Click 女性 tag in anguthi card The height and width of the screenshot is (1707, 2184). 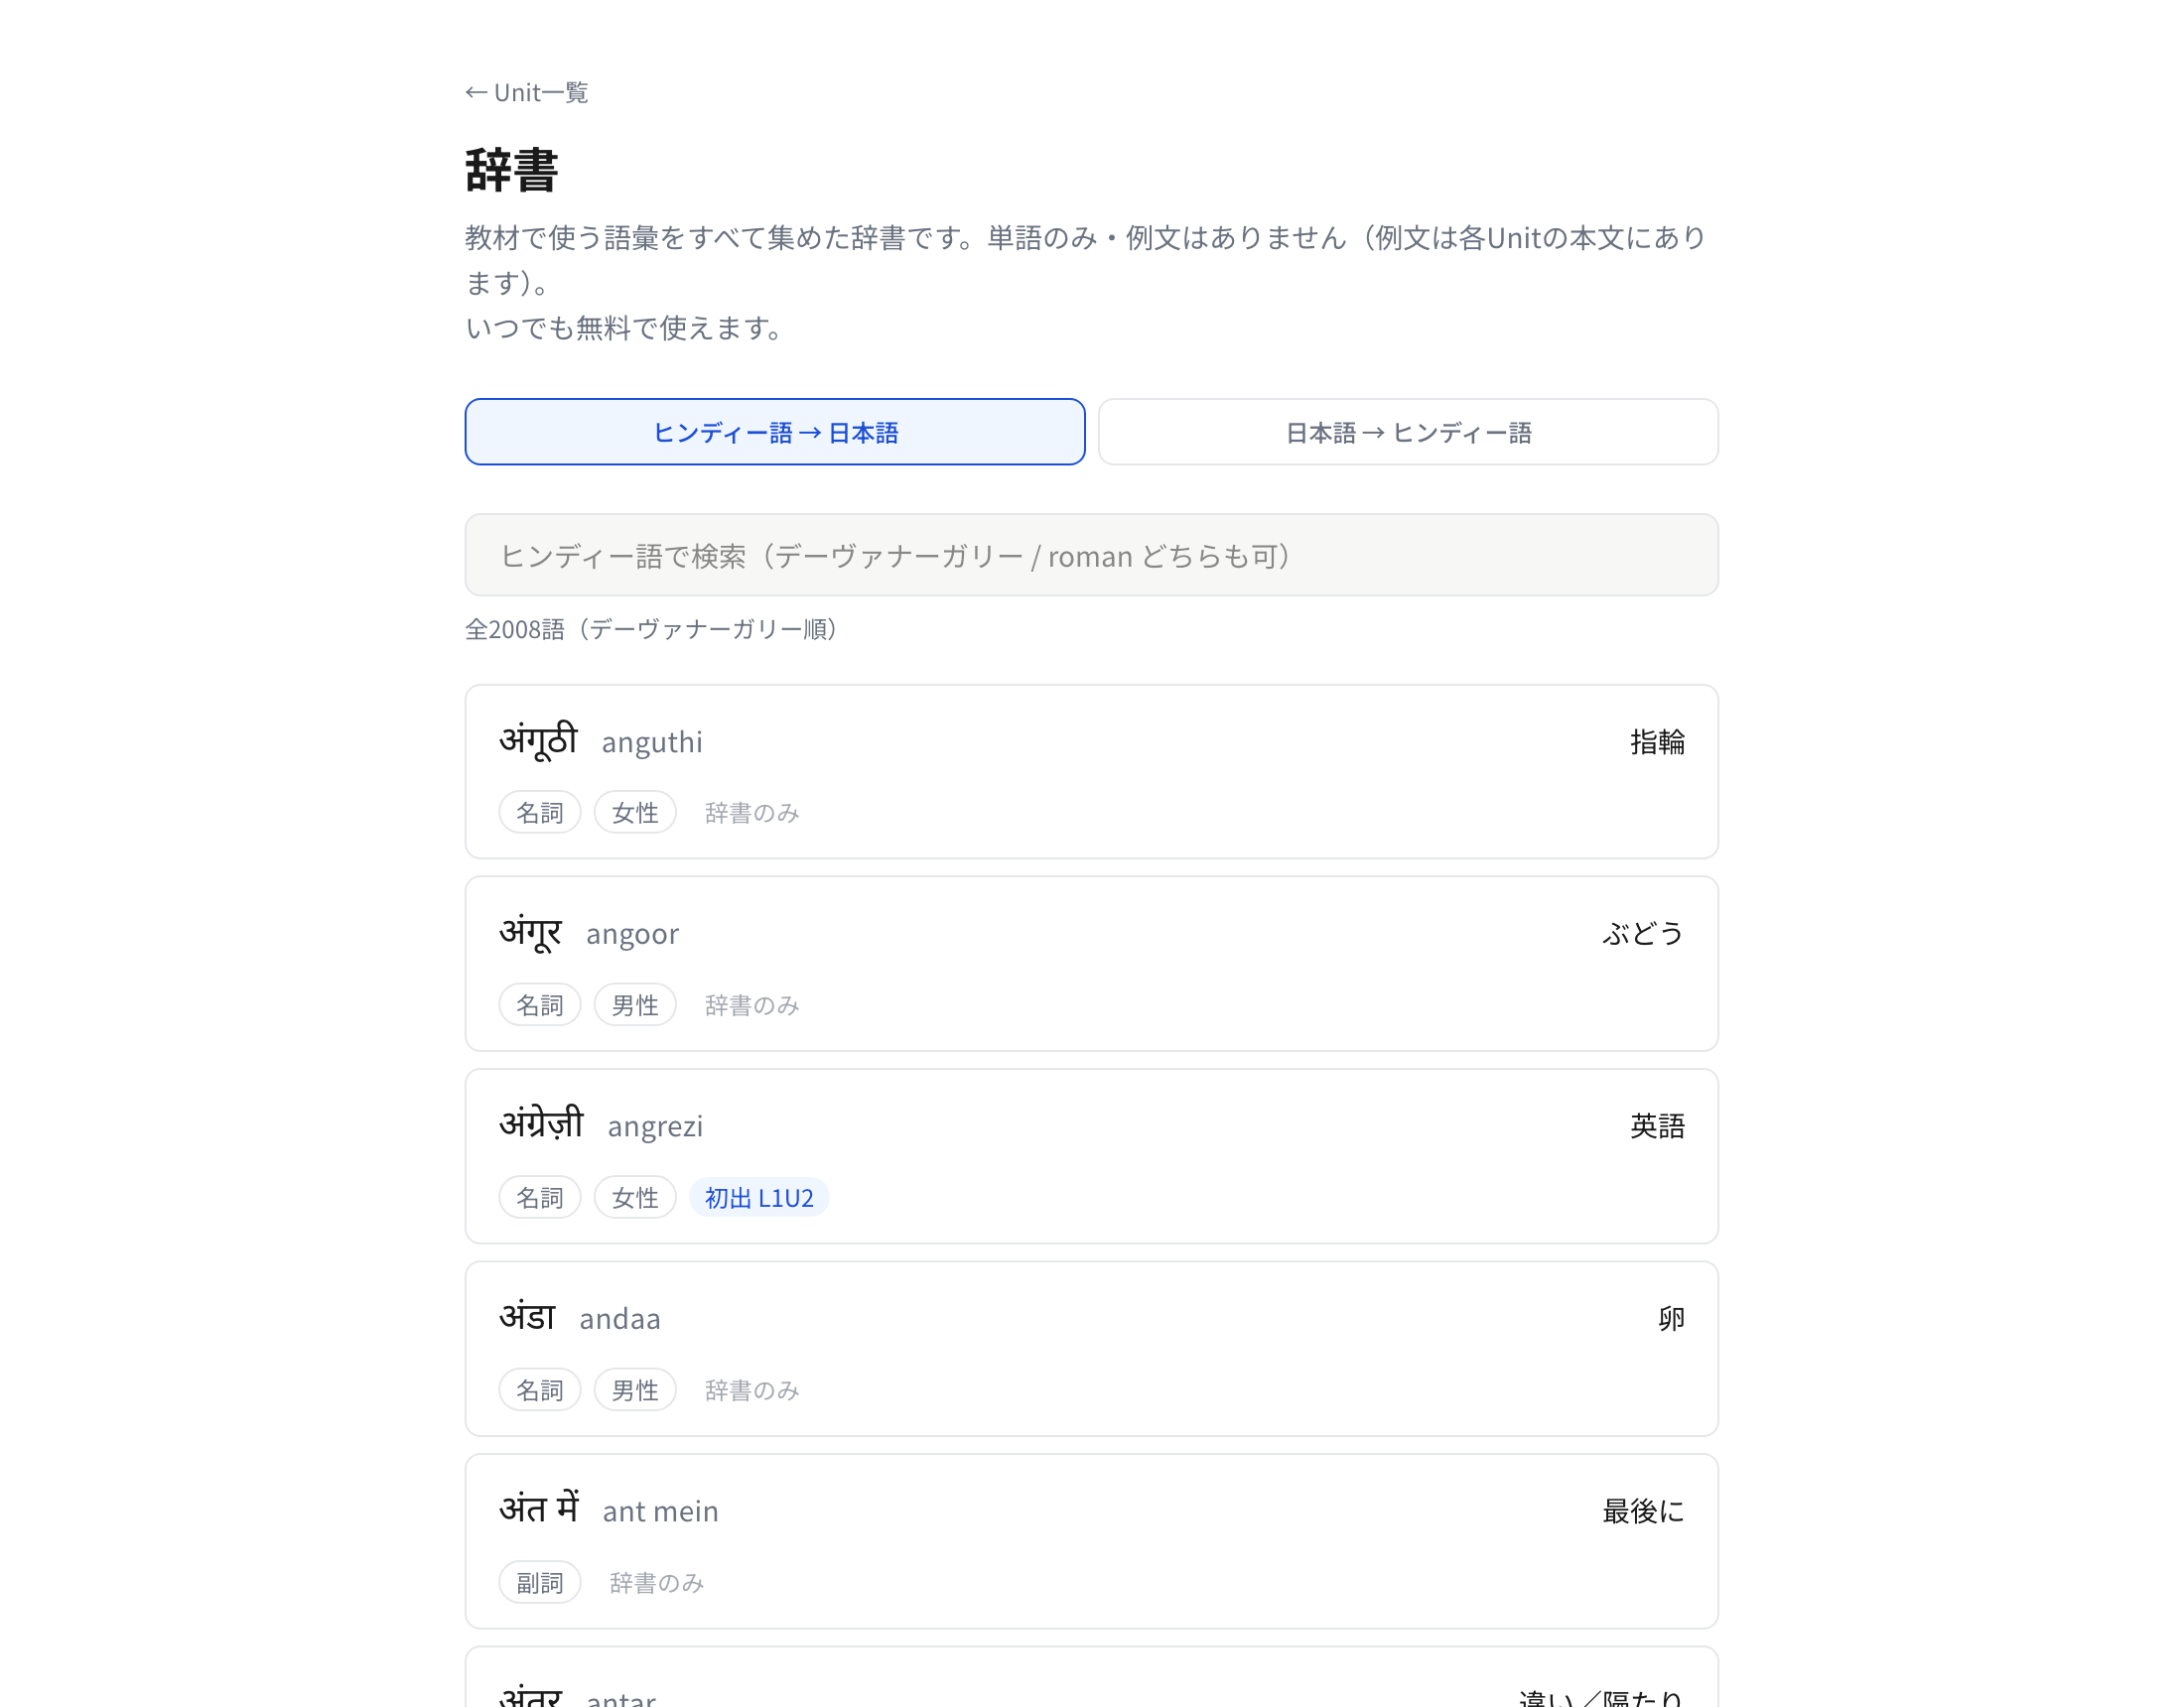tap(634, 812)
